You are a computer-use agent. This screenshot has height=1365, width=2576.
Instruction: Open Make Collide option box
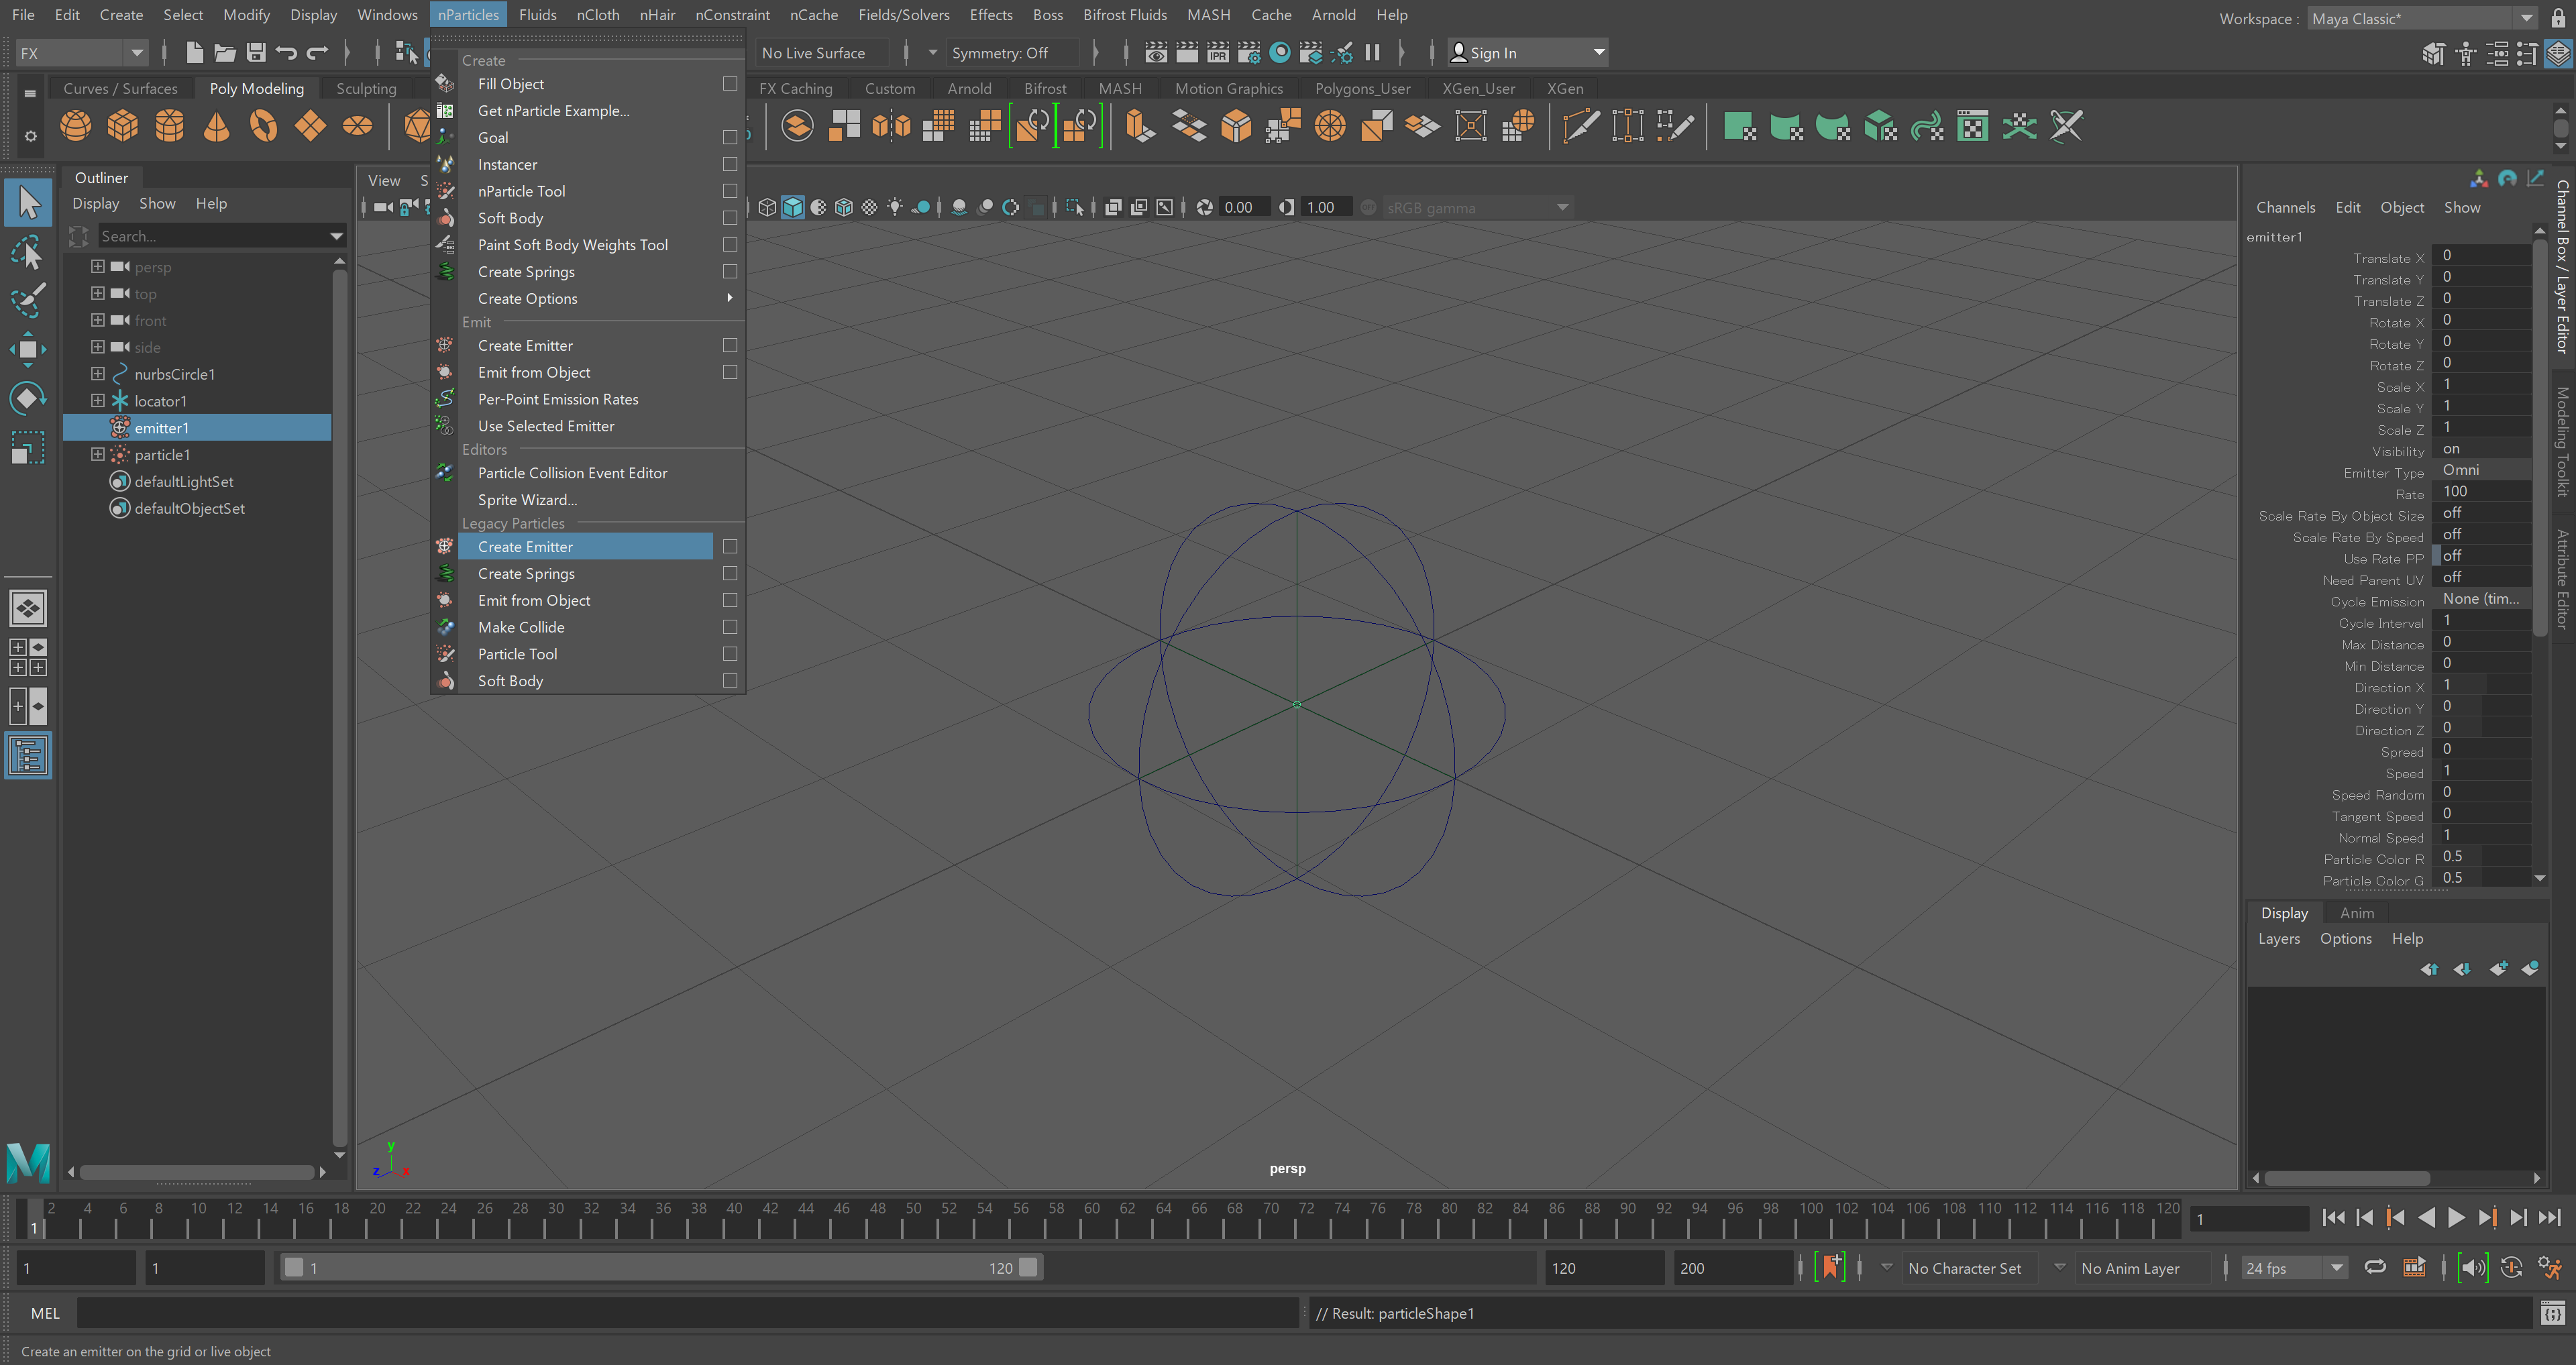click(730, 627)
